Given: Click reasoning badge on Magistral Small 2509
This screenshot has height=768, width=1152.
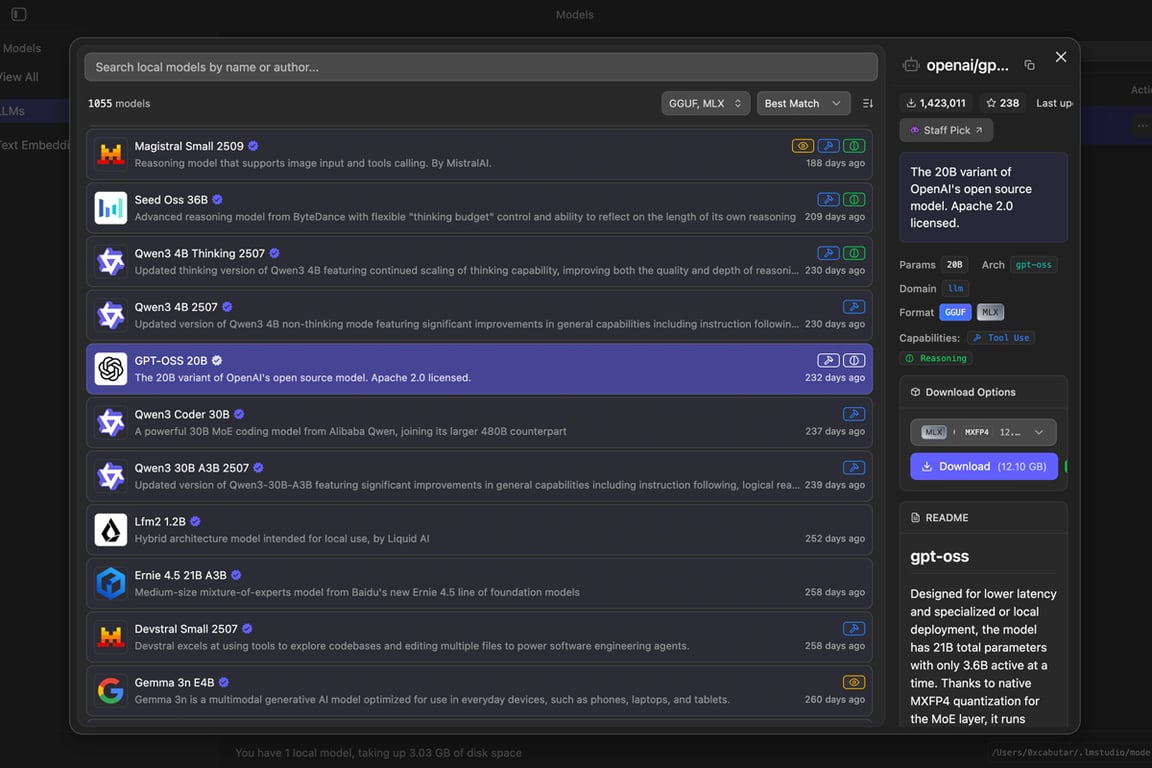Looking at the screenshot, I should [854, 146].
